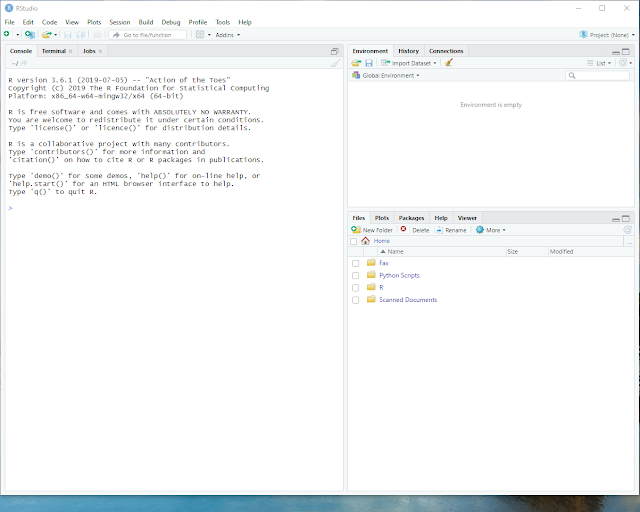This screenshot has height=512, width=640.
Task: Close the Jobs tab
Action: (x=100, y=51)
